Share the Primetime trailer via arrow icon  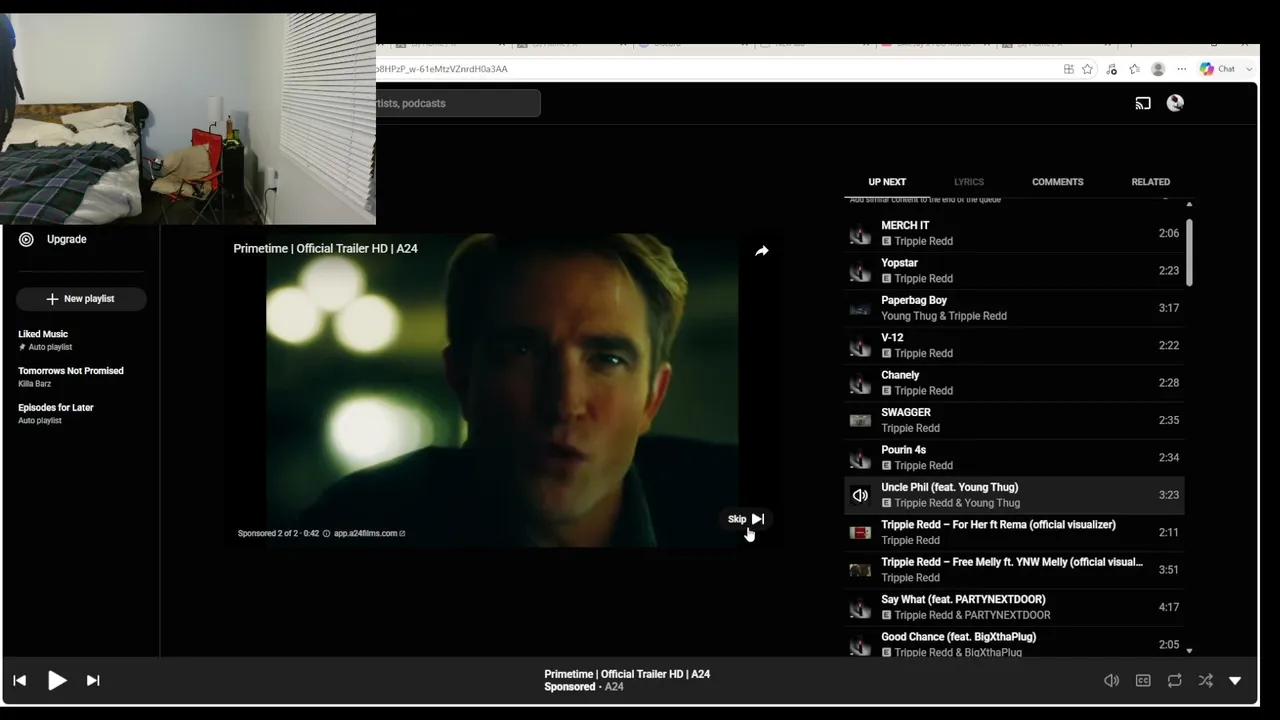[x=762, y=251]
